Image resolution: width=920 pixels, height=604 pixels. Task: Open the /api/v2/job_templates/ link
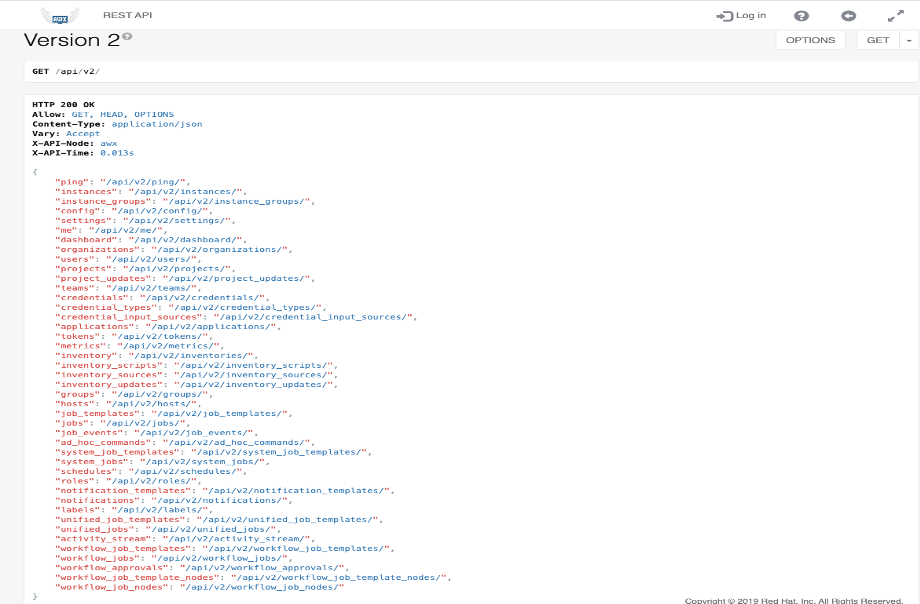pos(219,413)
